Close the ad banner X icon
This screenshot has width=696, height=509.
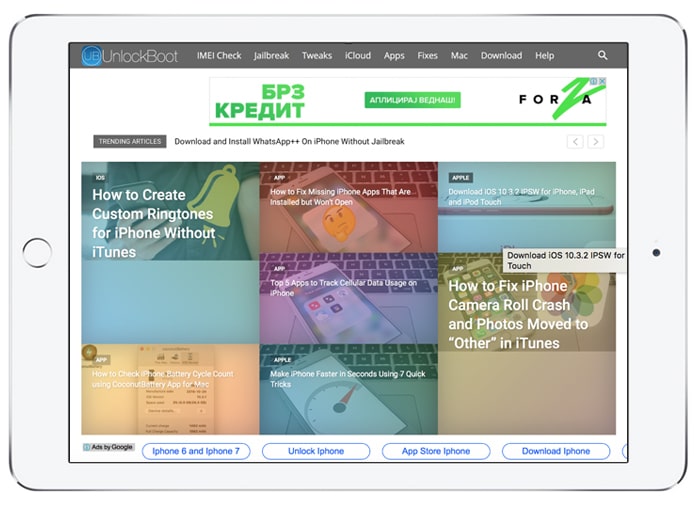click(x=602, y=81)
